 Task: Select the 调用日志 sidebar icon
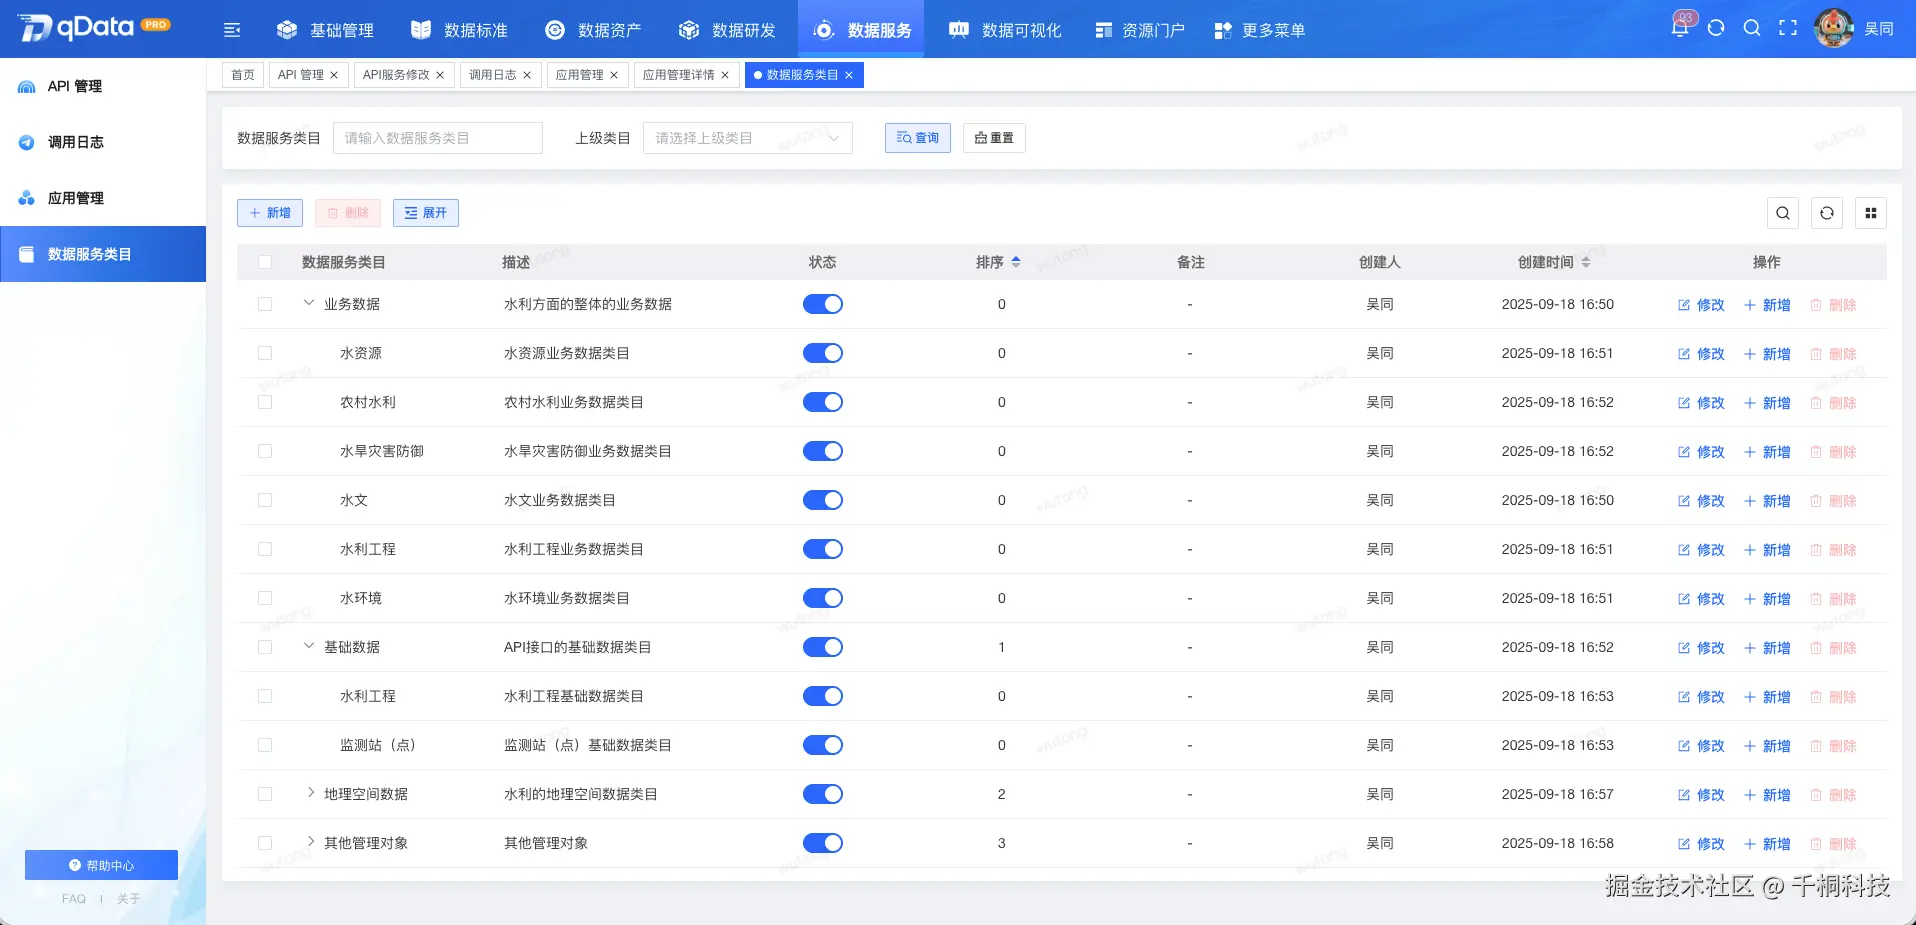pyautogui.click(x=27, y=142)
